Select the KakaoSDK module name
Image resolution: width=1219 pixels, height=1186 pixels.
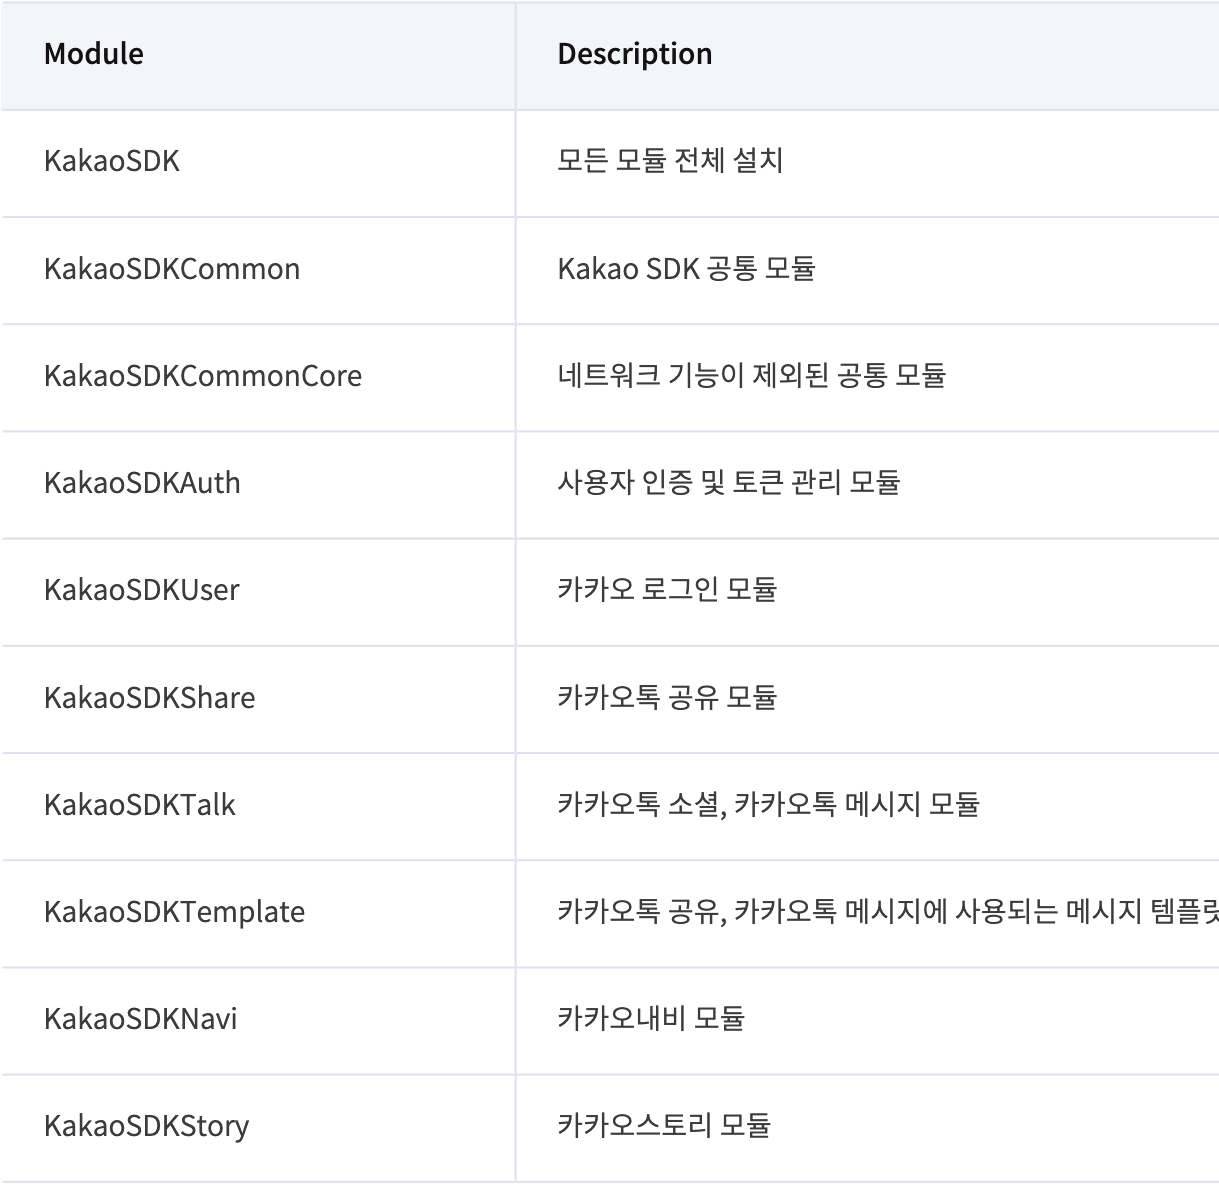pyautogui.click(x=112, y=161)
